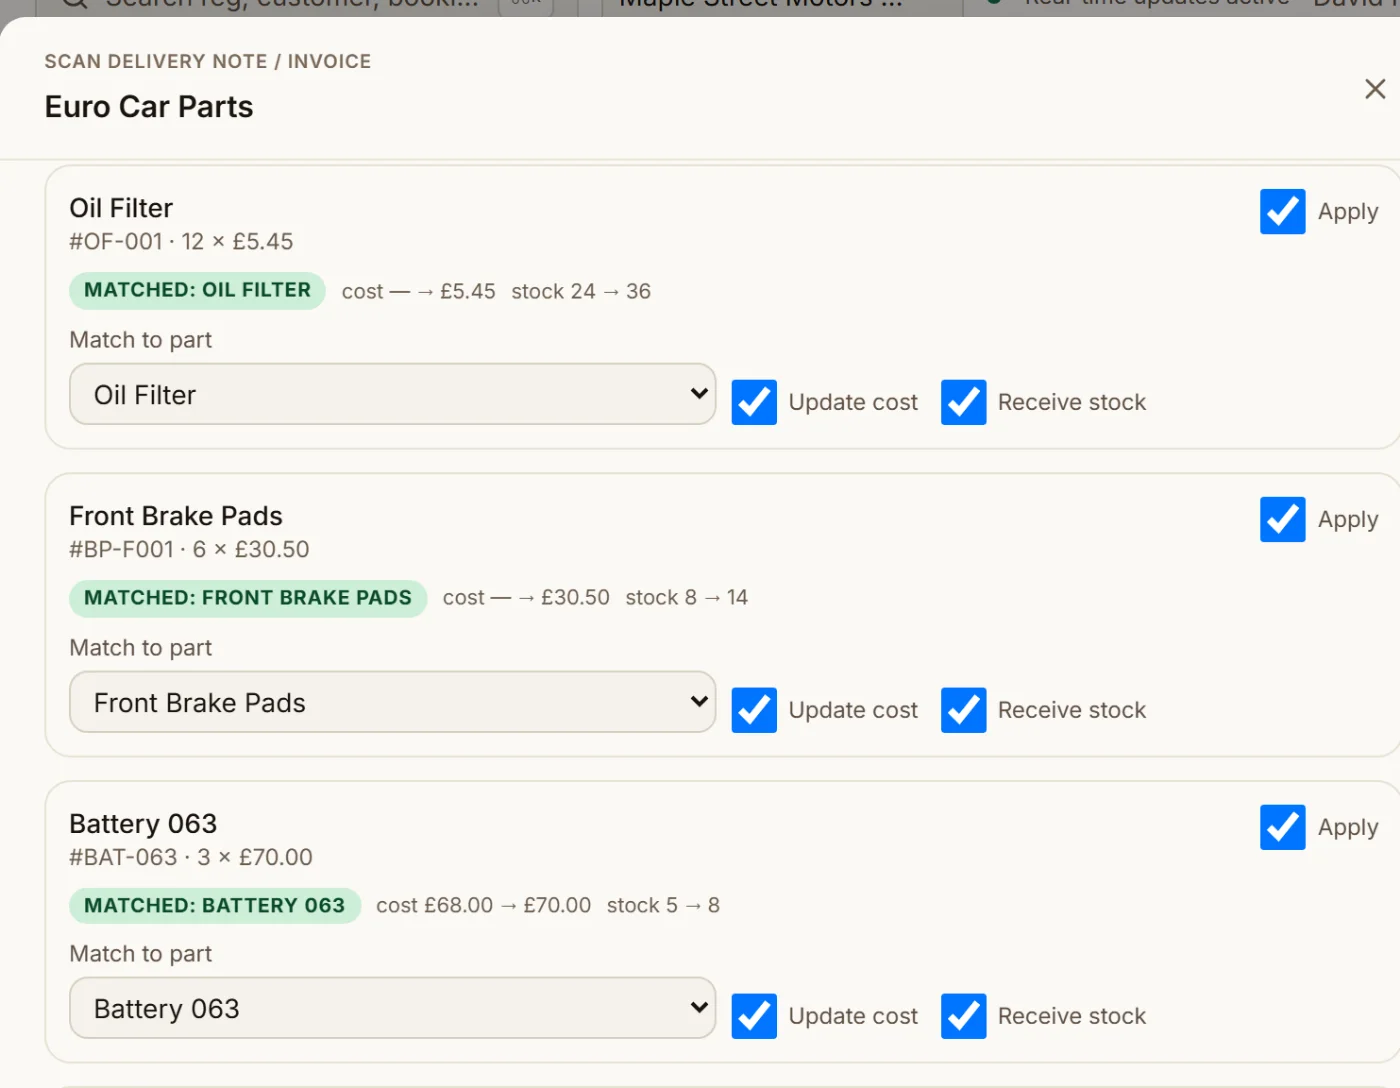Click the cost — → £30.50 text
This screenshot has width=1400, height=1088.
pyautogui.click(x=526, y=598)
